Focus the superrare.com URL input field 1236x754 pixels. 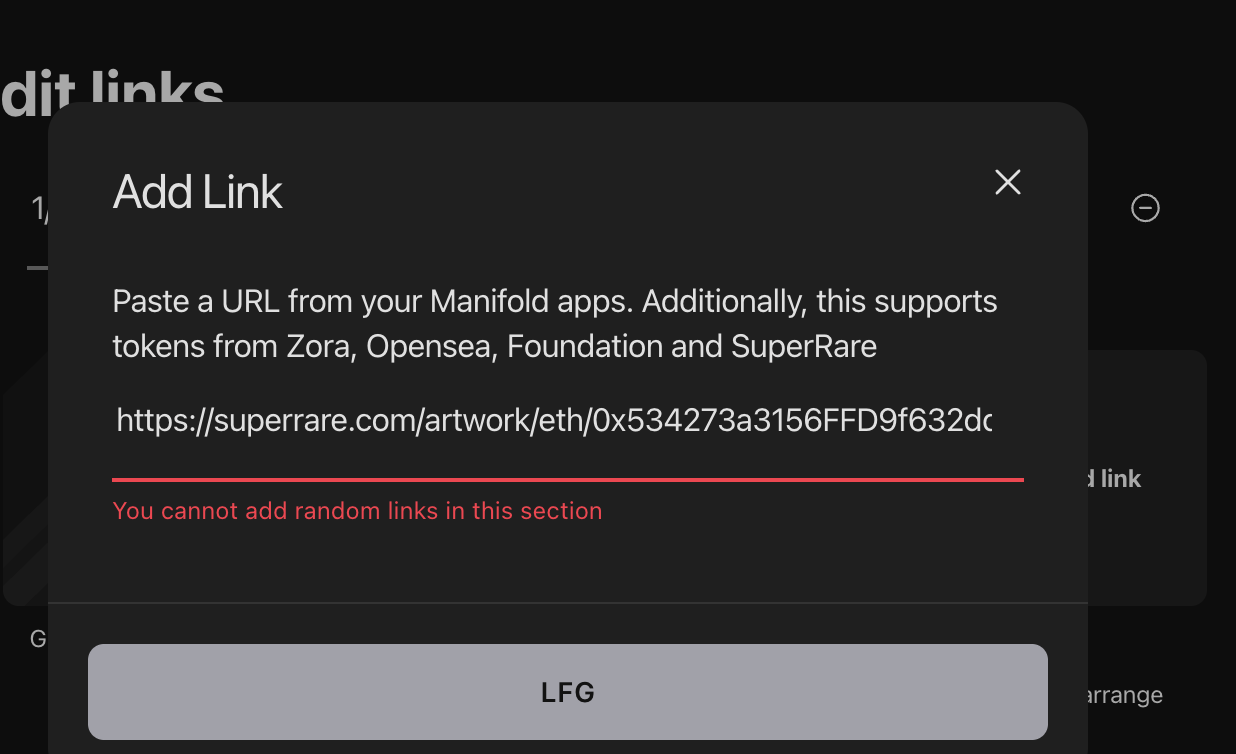point(568,421)
